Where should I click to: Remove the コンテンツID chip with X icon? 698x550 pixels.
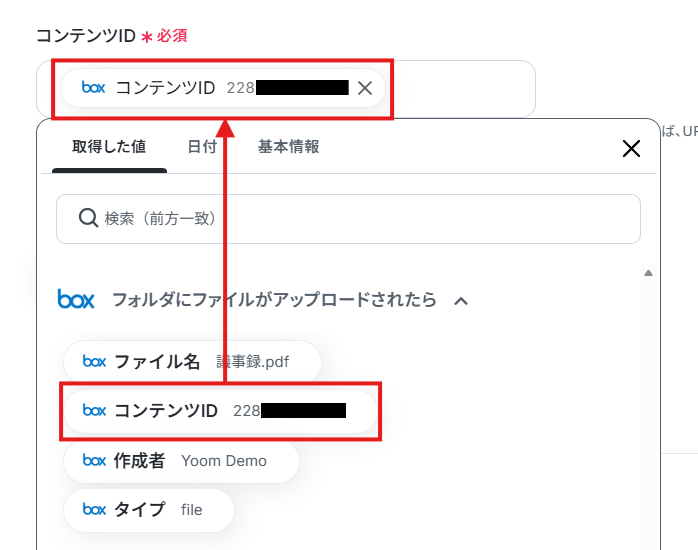[365, 88]
